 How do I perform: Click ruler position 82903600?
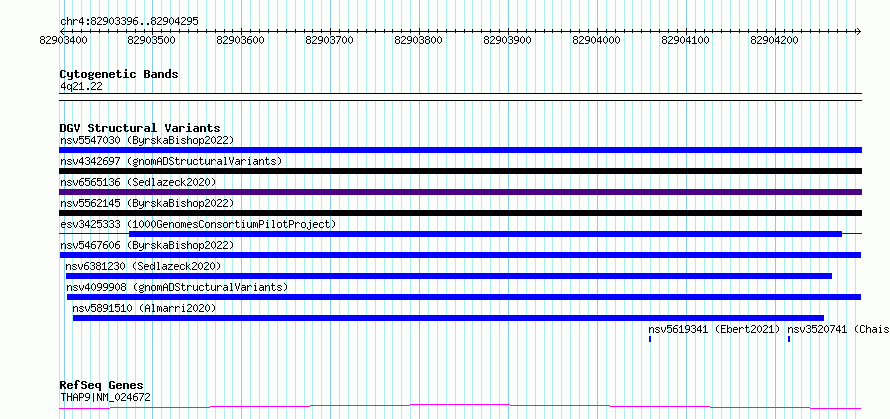(x=241, y=40)
